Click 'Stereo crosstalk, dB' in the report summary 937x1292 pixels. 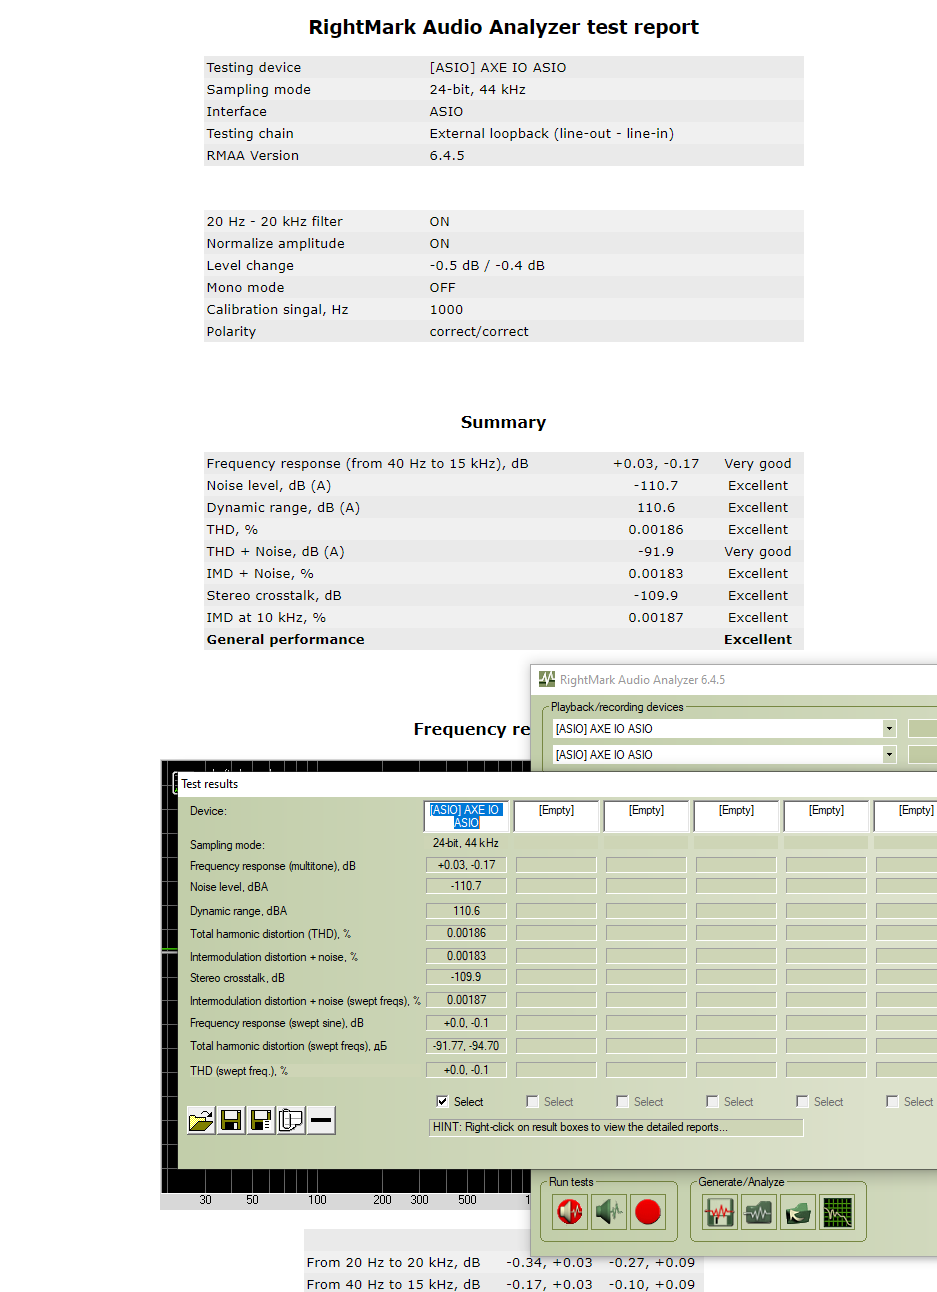pyautogui.click(x=274, y=595)
